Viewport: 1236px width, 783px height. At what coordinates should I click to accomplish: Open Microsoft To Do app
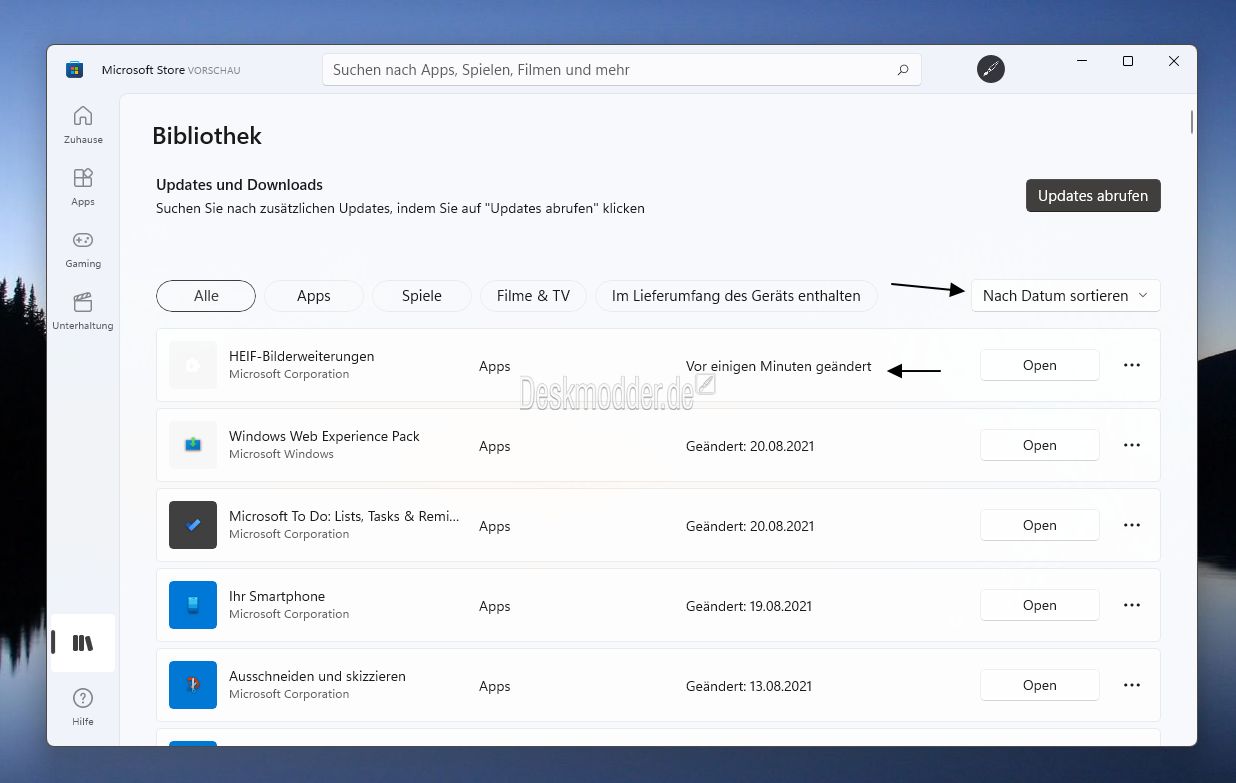pyautogui.click(x=1040, y=525)
